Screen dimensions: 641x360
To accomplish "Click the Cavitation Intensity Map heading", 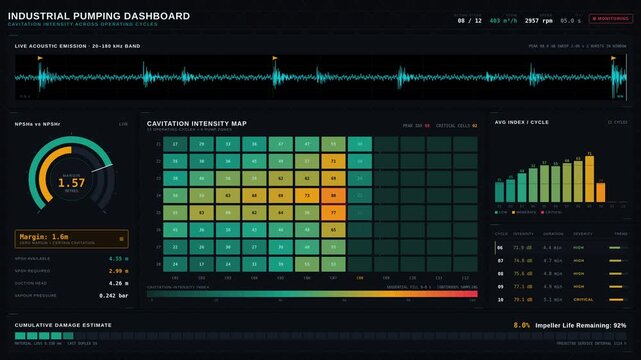I will [197, 123].
